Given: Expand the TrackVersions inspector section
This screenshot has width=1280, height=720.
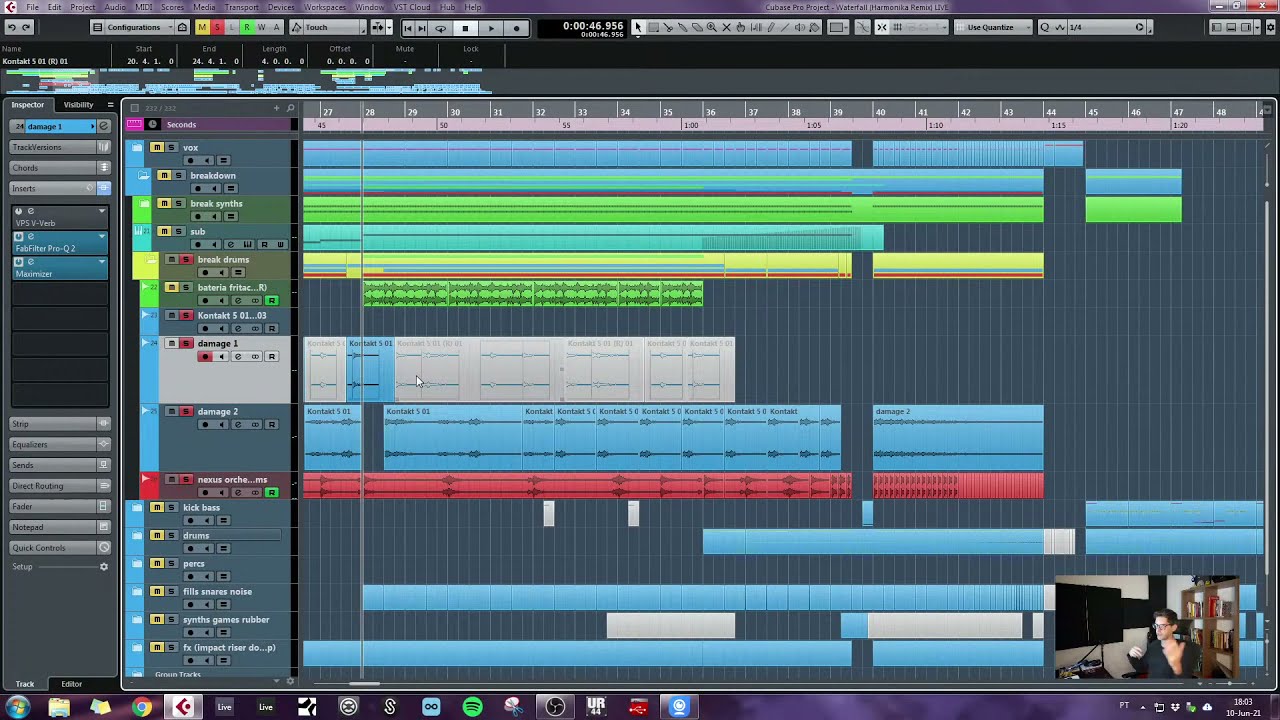Looking at the screenshot, I should click(x=59, y=147).
